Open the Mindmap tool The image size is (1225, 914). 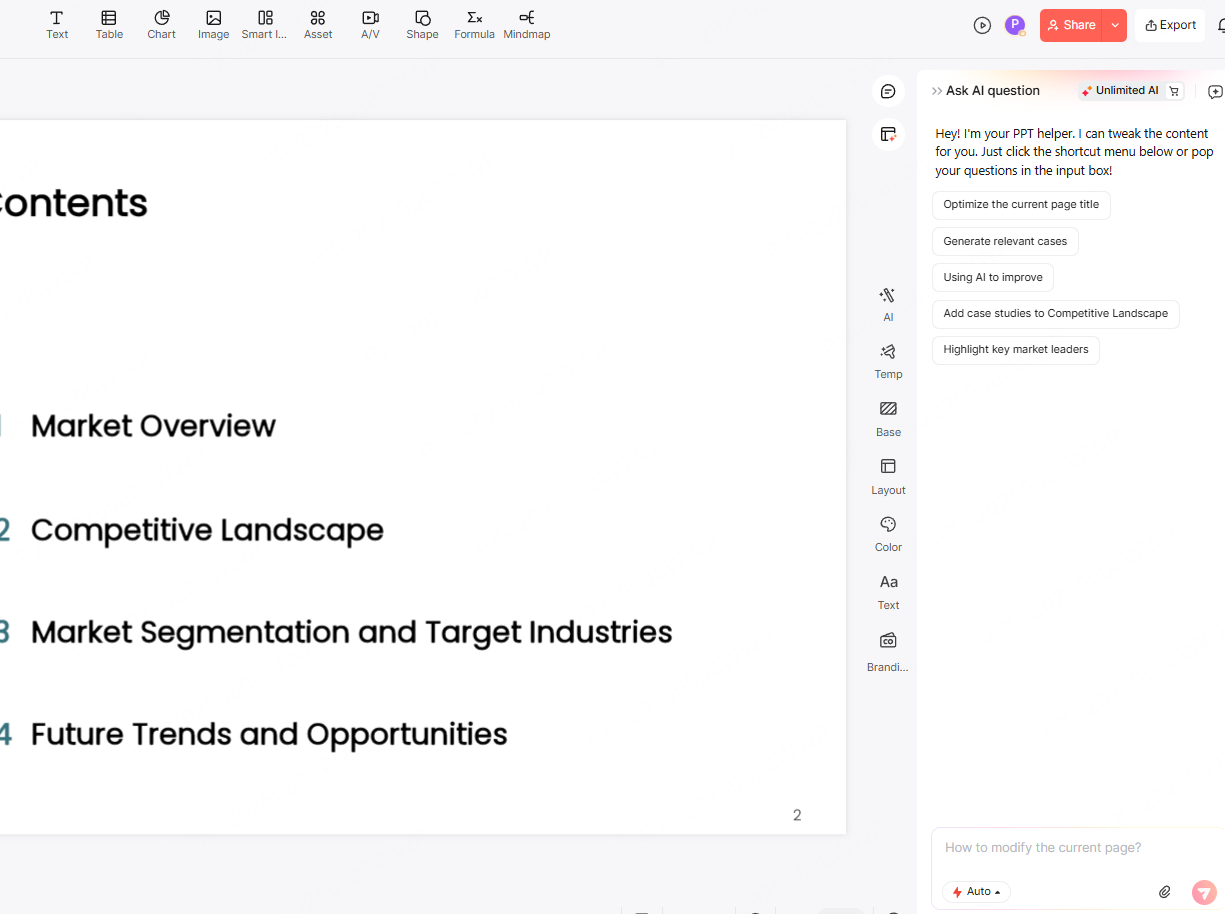tap(526, 24)
